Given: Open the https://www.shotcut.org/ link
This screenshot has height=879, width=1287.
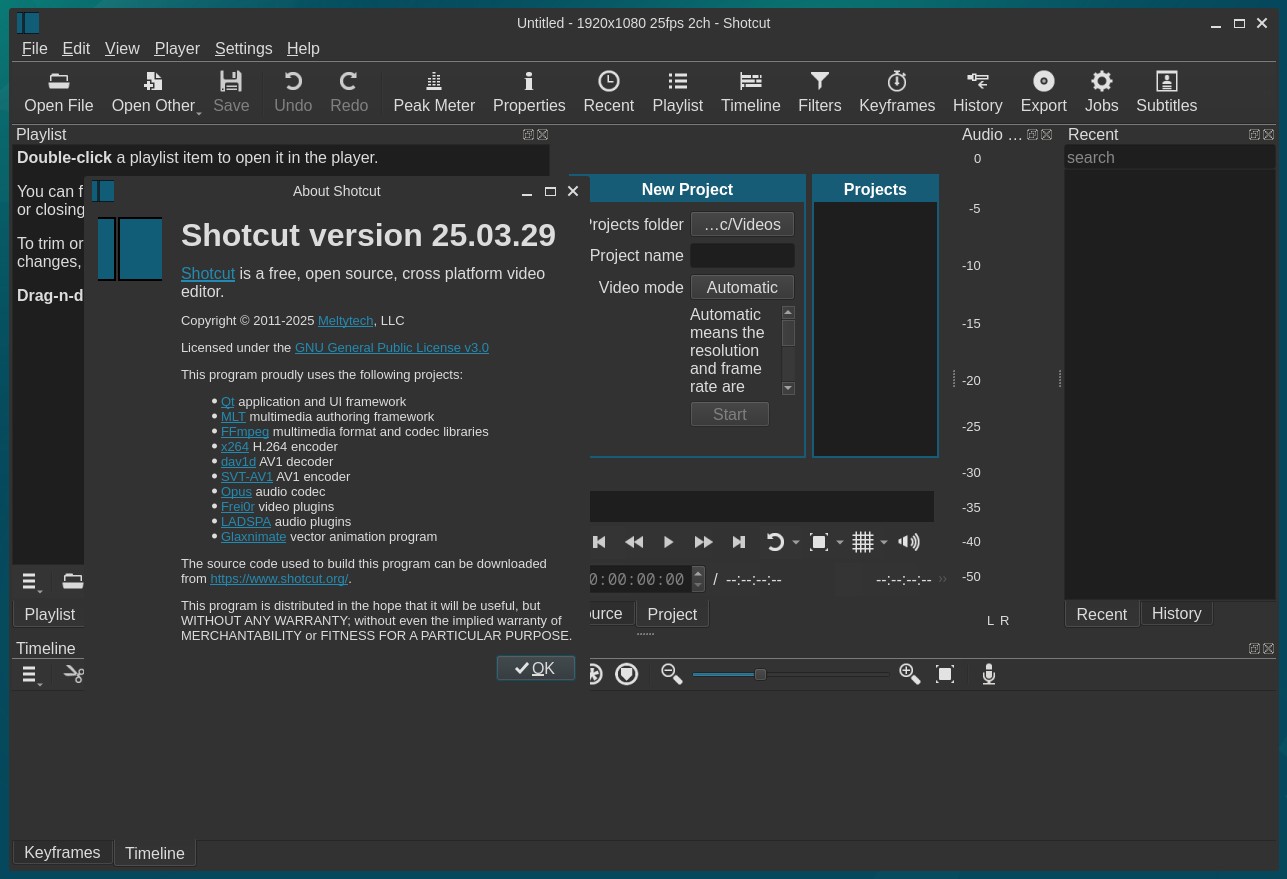Looking at the screenshot, I should click(x=279, y=578).
